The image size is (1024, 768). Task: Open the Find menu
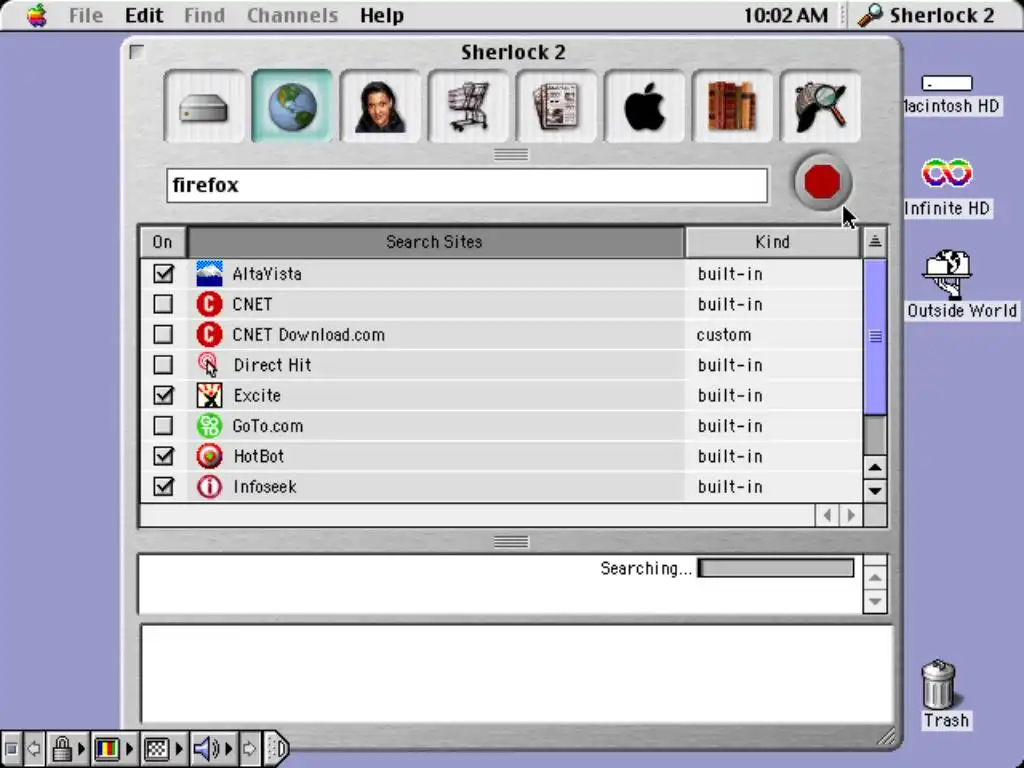click(x=204, y=15)
